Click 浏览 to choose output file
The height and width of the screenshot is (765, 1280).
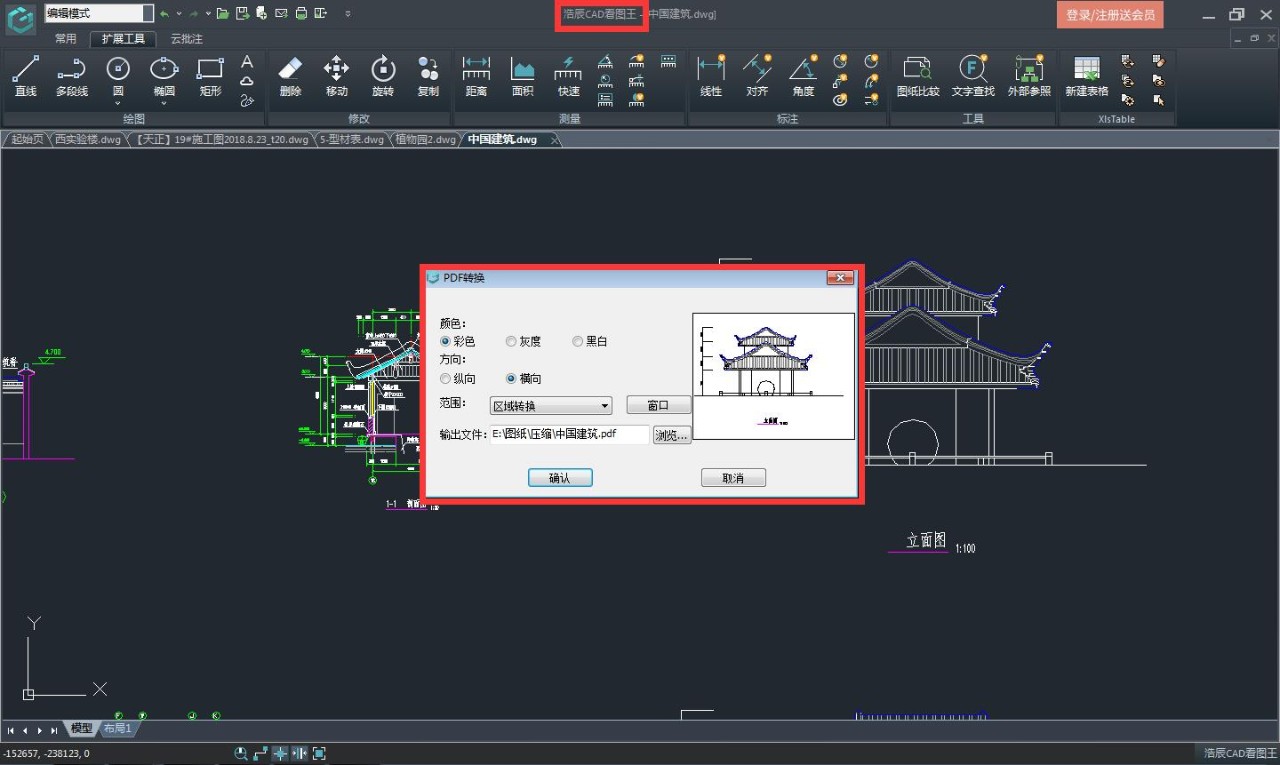point(672,434)
